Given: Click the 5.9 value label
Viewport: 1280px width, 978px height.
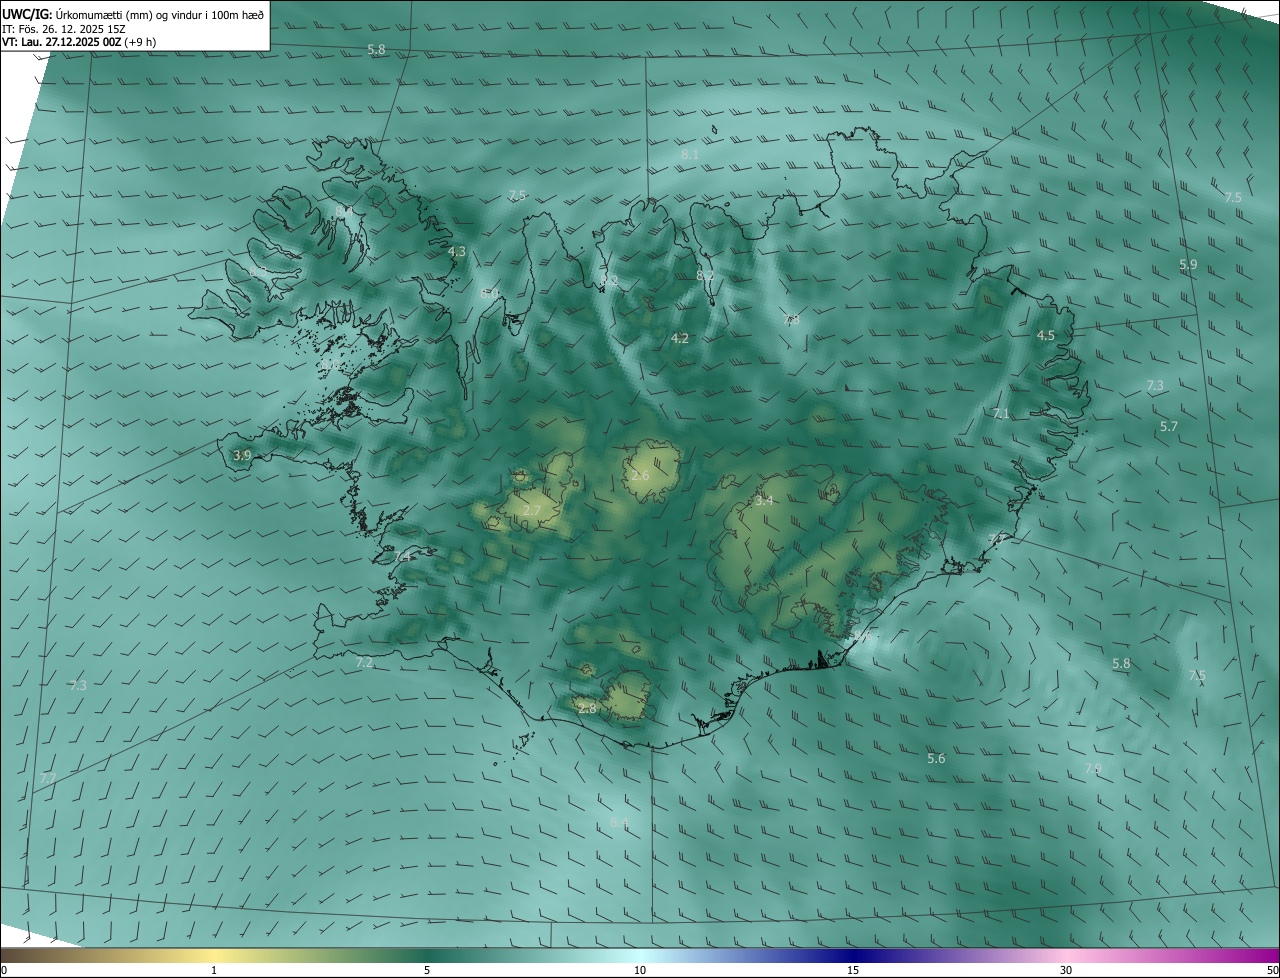Looking at the screenshot, I should [x=1188, y=265].
